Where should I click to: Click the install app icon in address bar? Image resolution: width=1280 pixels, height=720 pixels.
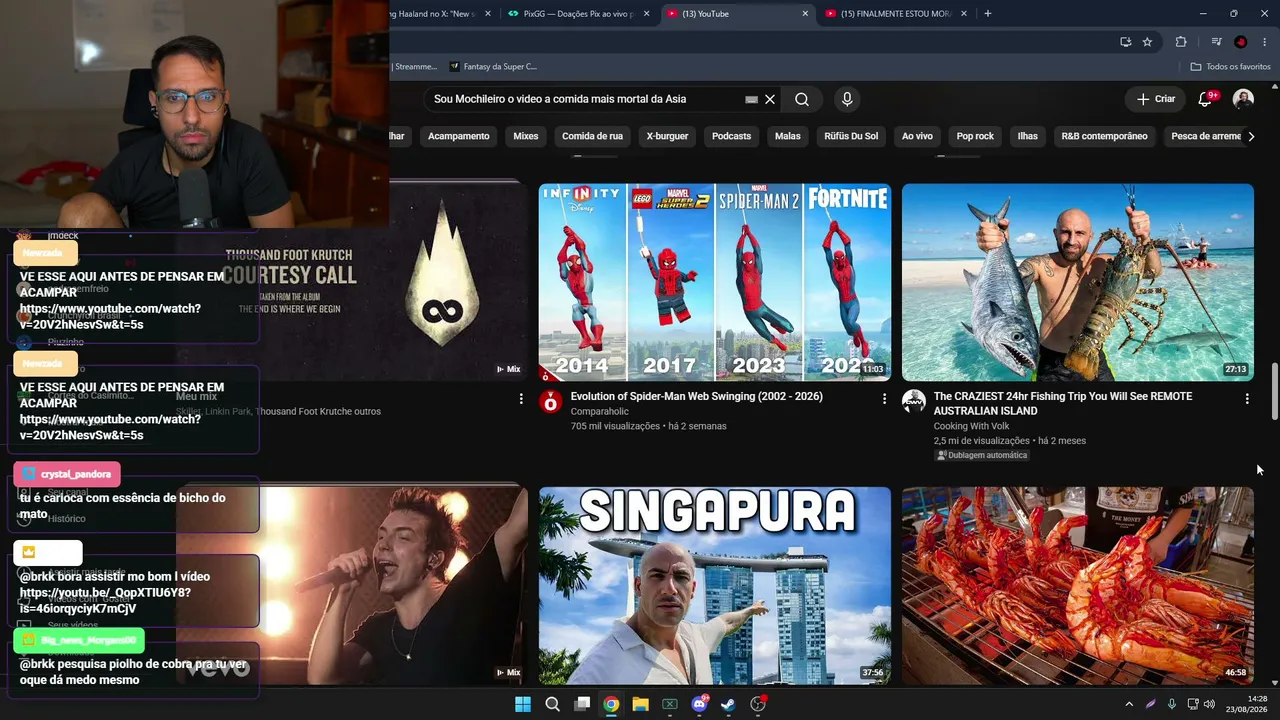pos(1125,42)
